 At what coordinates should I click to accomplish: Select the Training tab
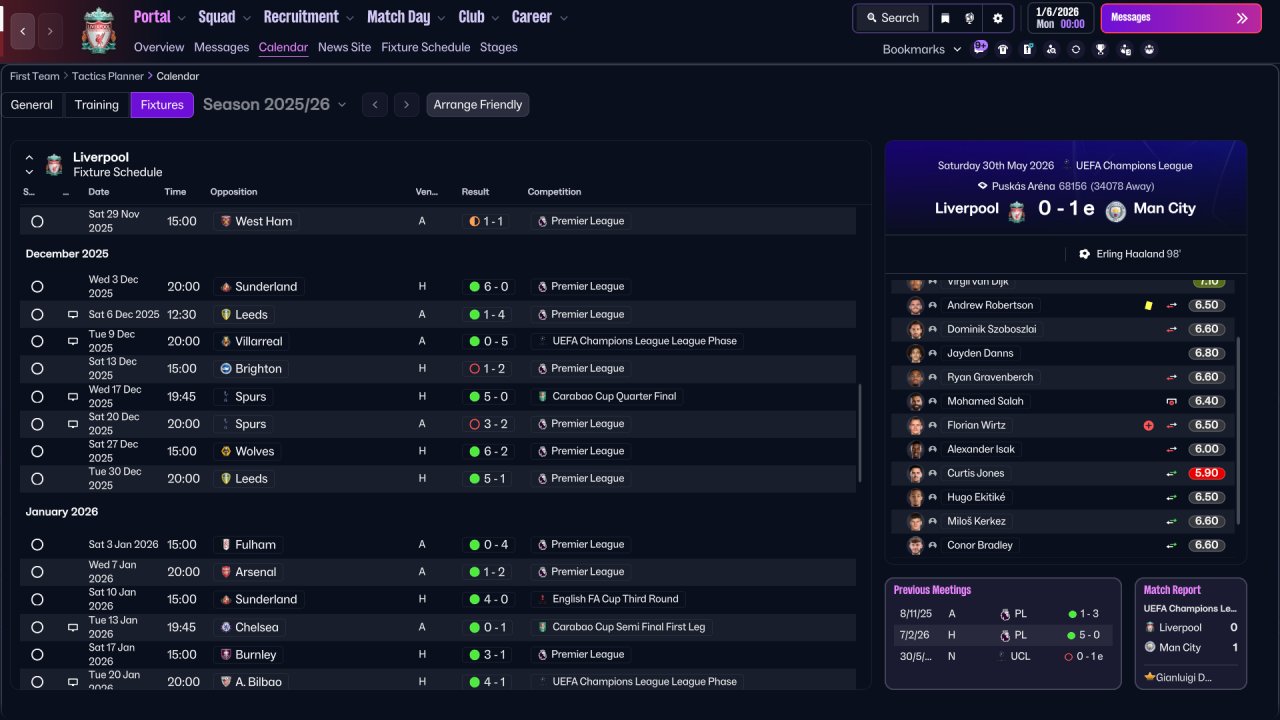(97, 105)
